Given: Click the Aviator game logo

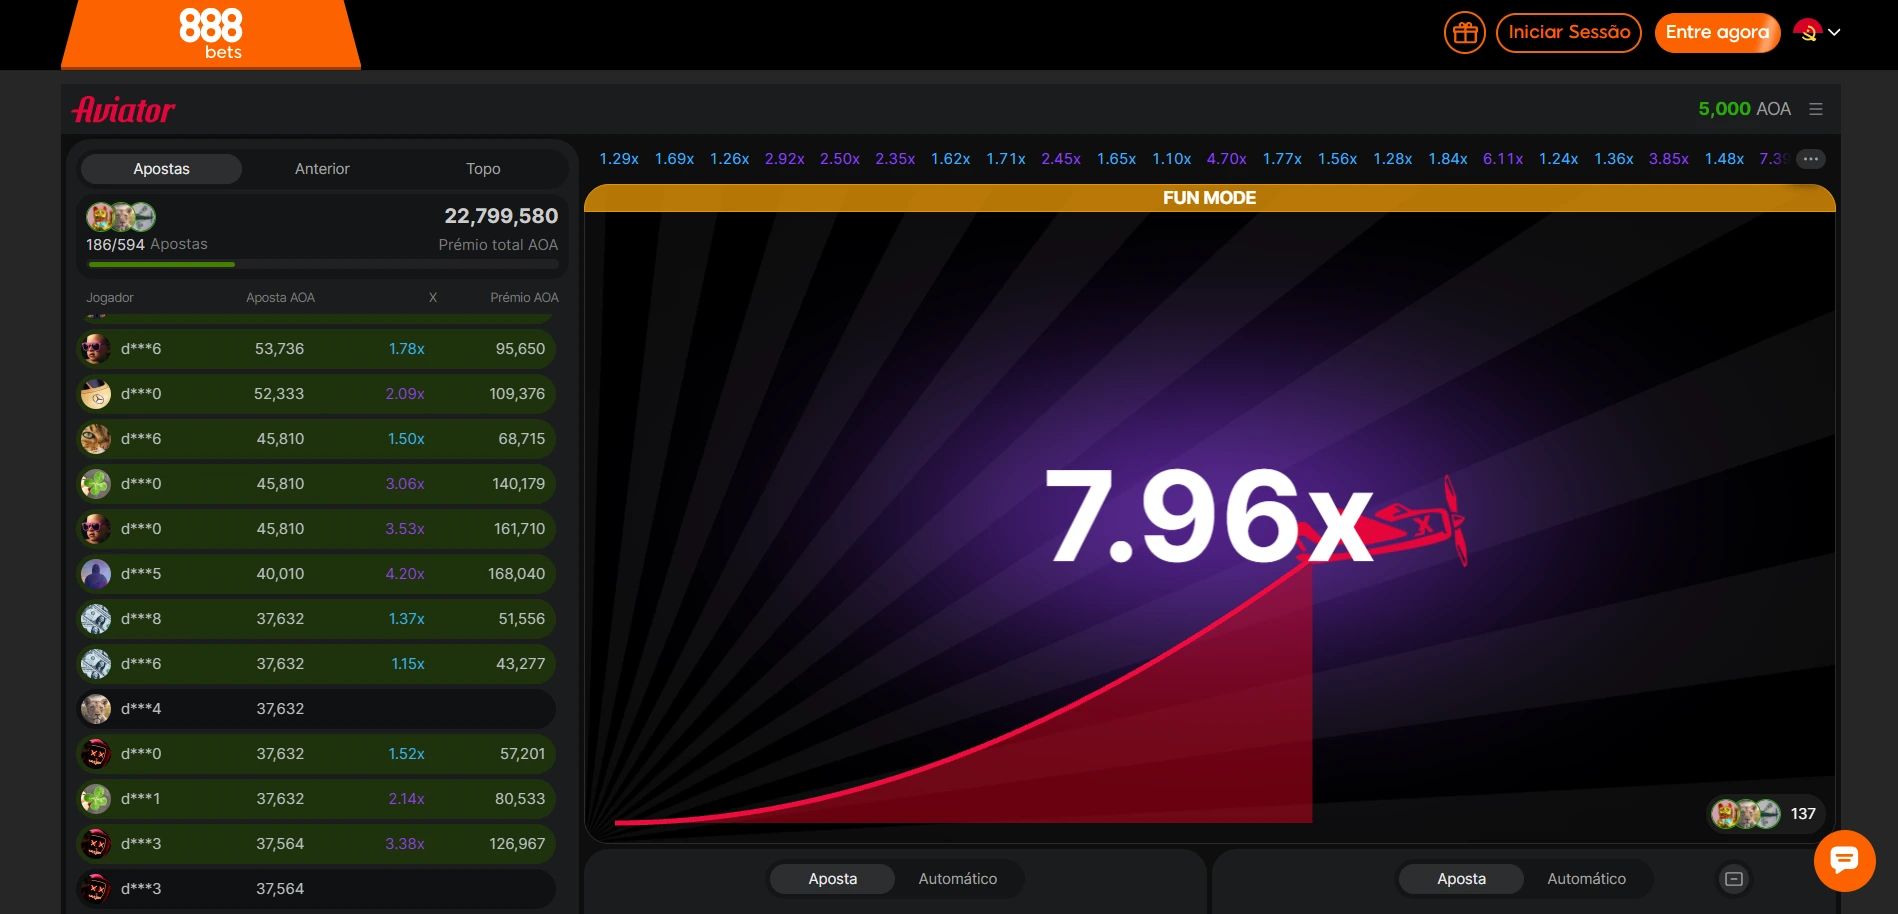Looking at the screenshot, I should [x=124, y=109].
